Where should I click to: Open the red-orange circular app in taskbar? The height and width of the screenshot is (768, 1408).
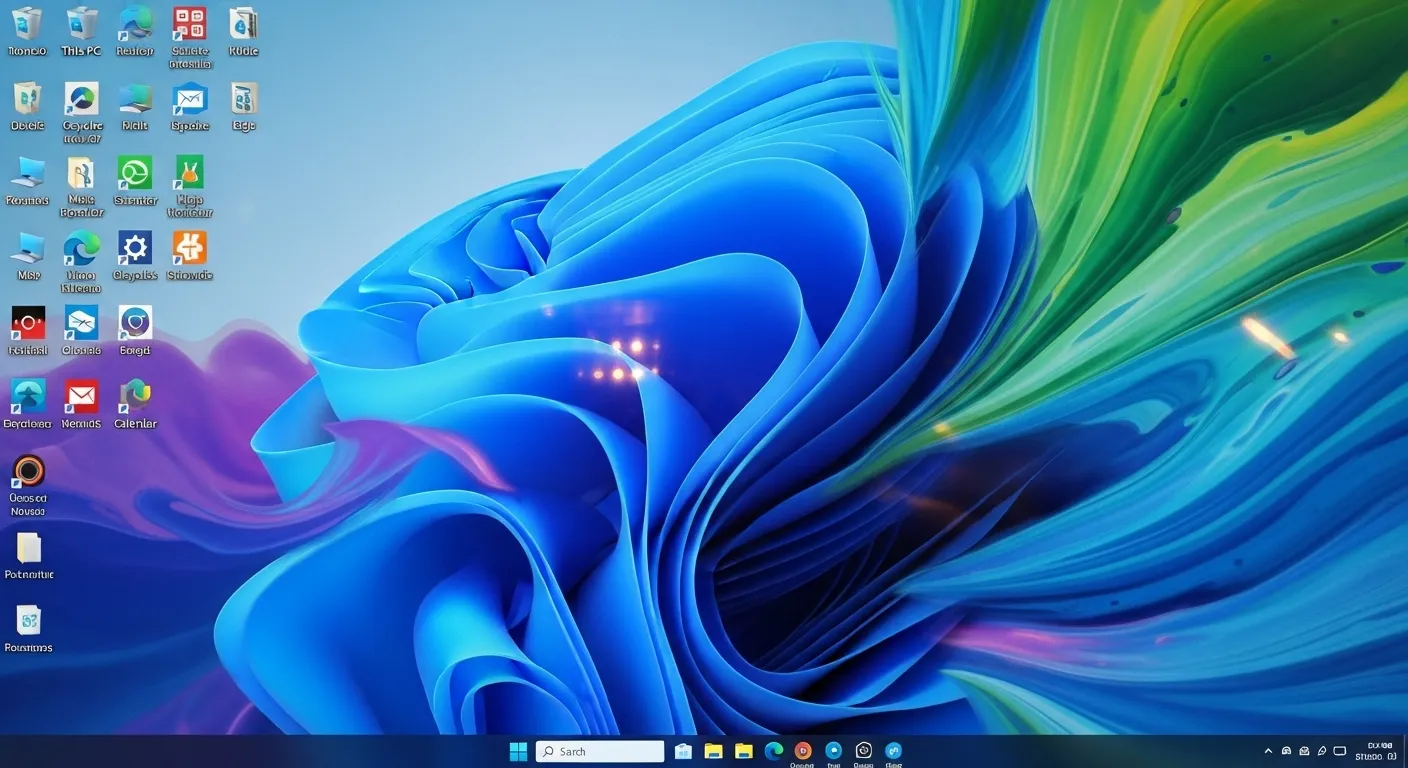(802, 750)
